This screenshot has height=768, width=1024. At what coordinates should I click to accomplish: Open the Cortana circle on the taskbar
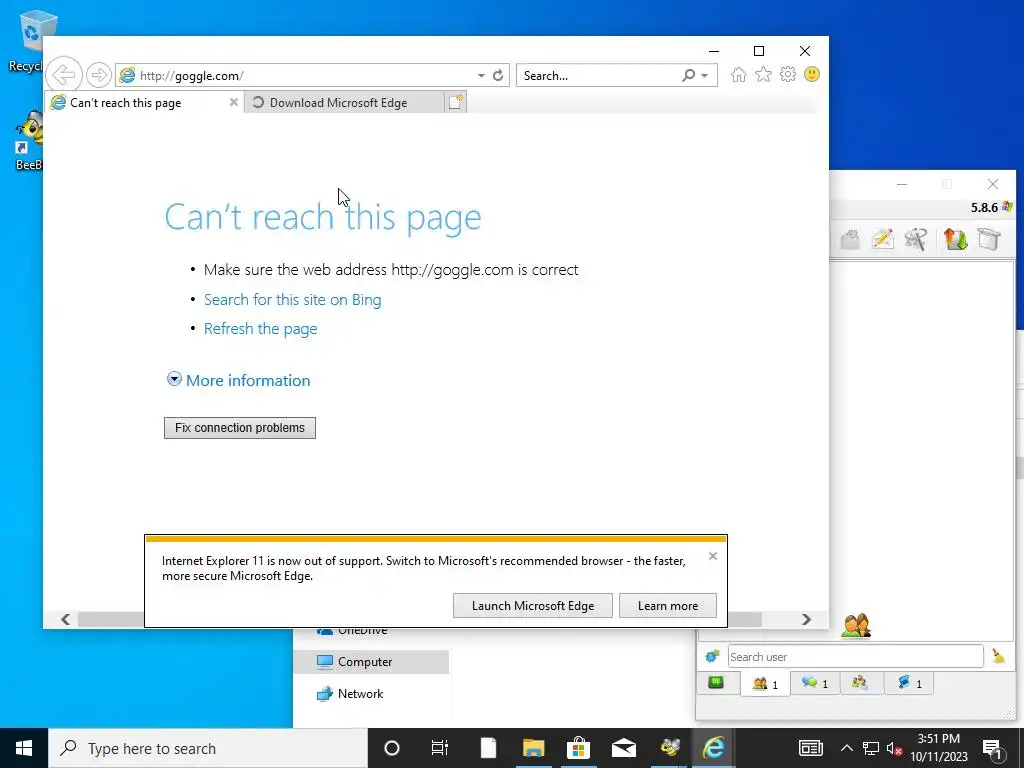coord(391,748)
